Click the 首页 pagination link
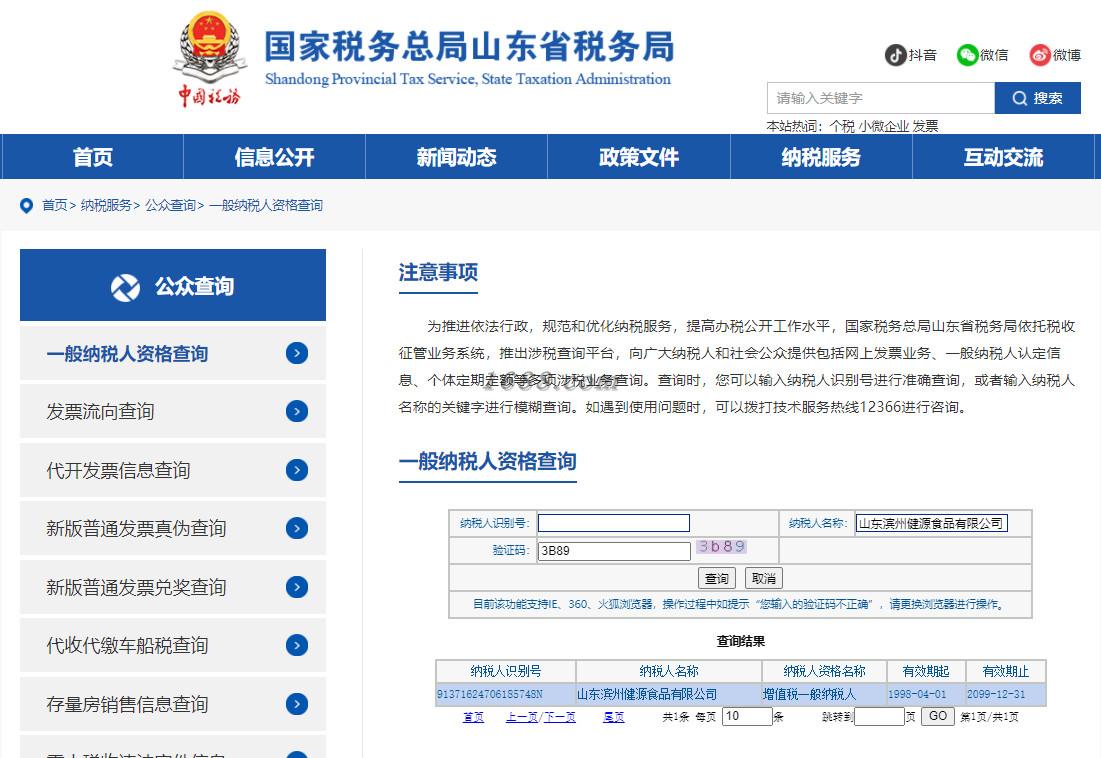 coord(473,717)
